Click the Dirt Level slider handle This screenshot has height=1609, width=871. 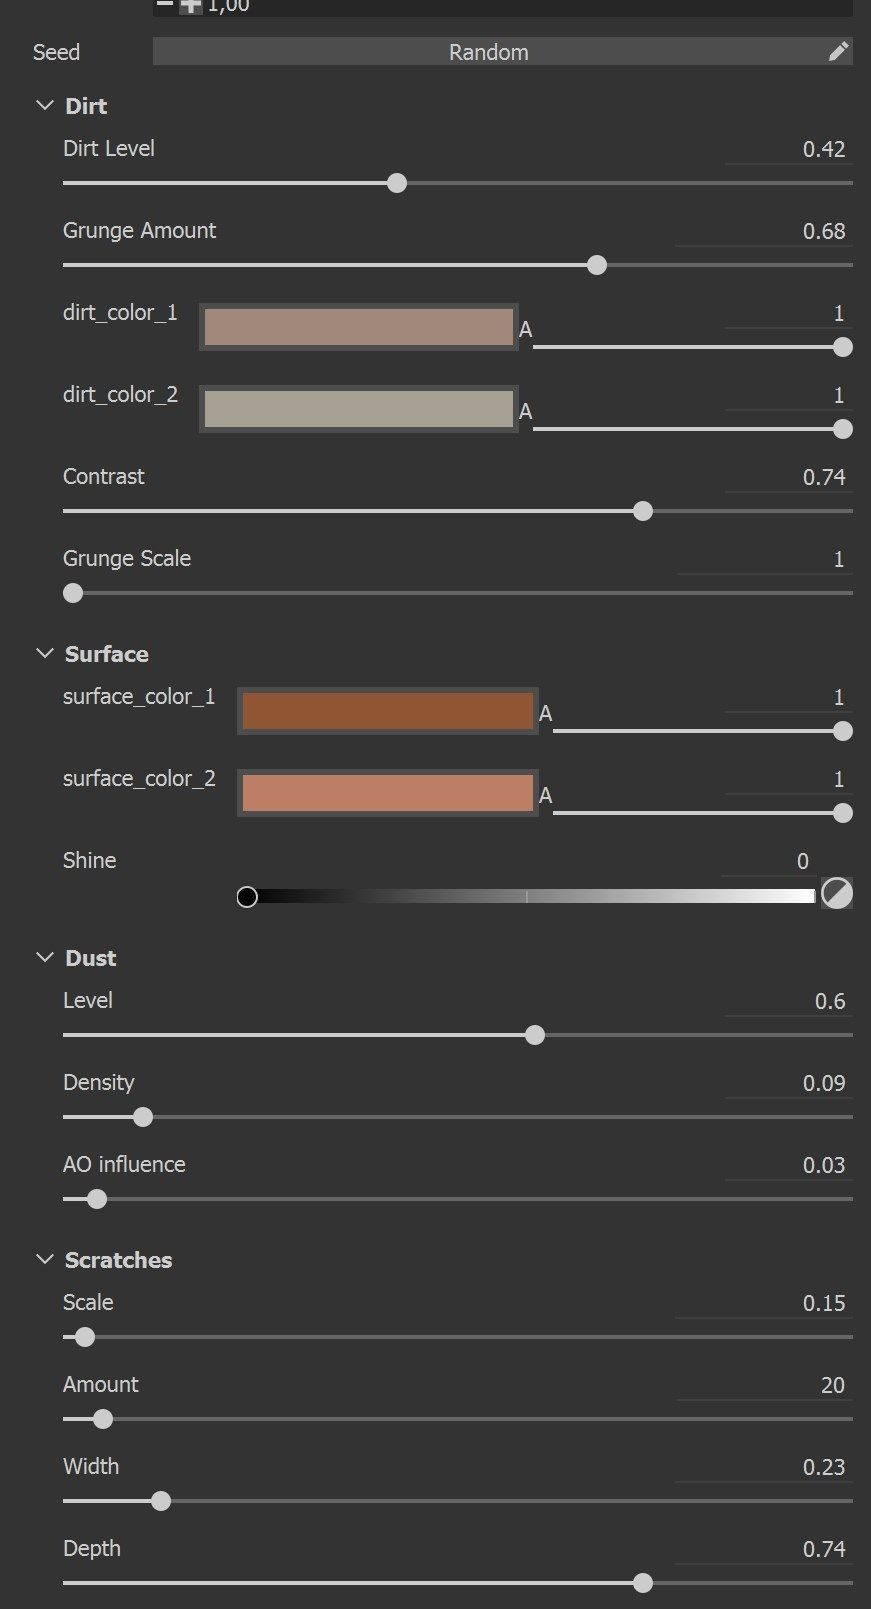click(397, 183)
